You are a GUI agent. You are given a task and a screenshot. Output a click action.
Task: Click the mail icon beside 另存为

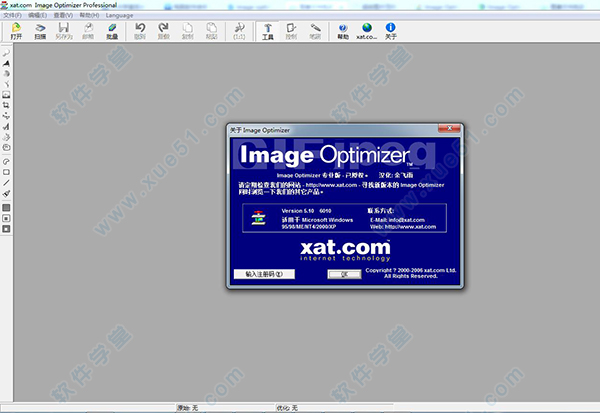click(88, 31)
